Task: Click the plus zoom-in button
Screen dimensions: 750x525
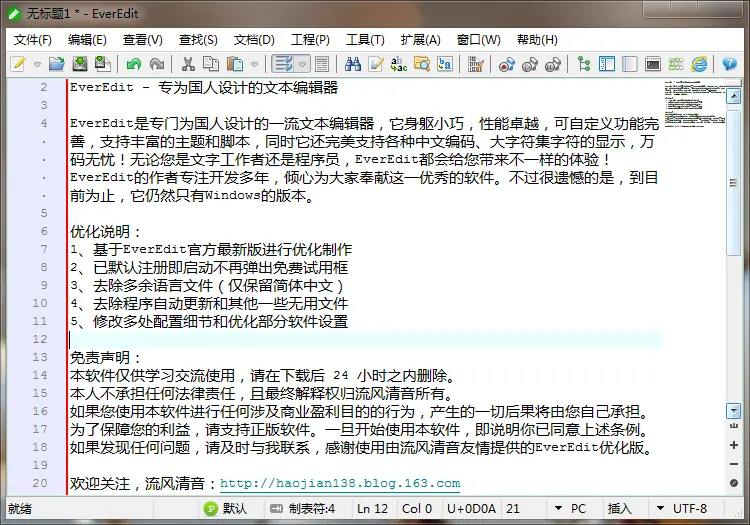Action: pos(733,445)
